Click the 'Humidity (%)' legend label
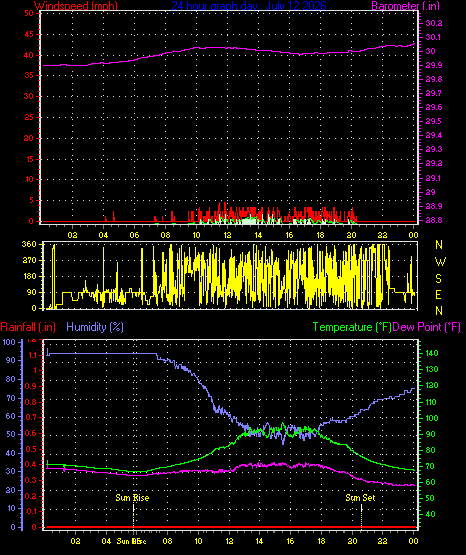The image size is (466, 555). click(x=95, y=327)
